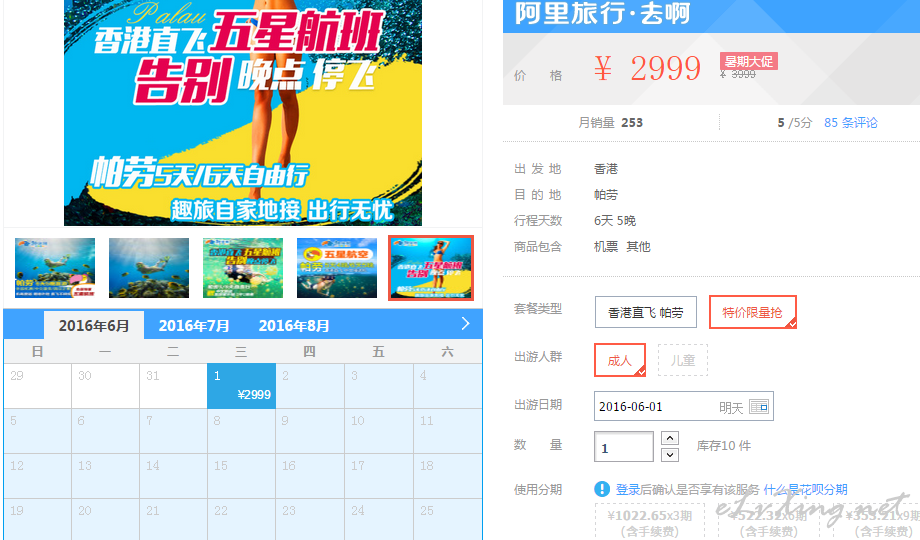Viewport: 920px width, 540px height.
Task: Show second thumbnail of sea turtle
Action: point(149,268)
